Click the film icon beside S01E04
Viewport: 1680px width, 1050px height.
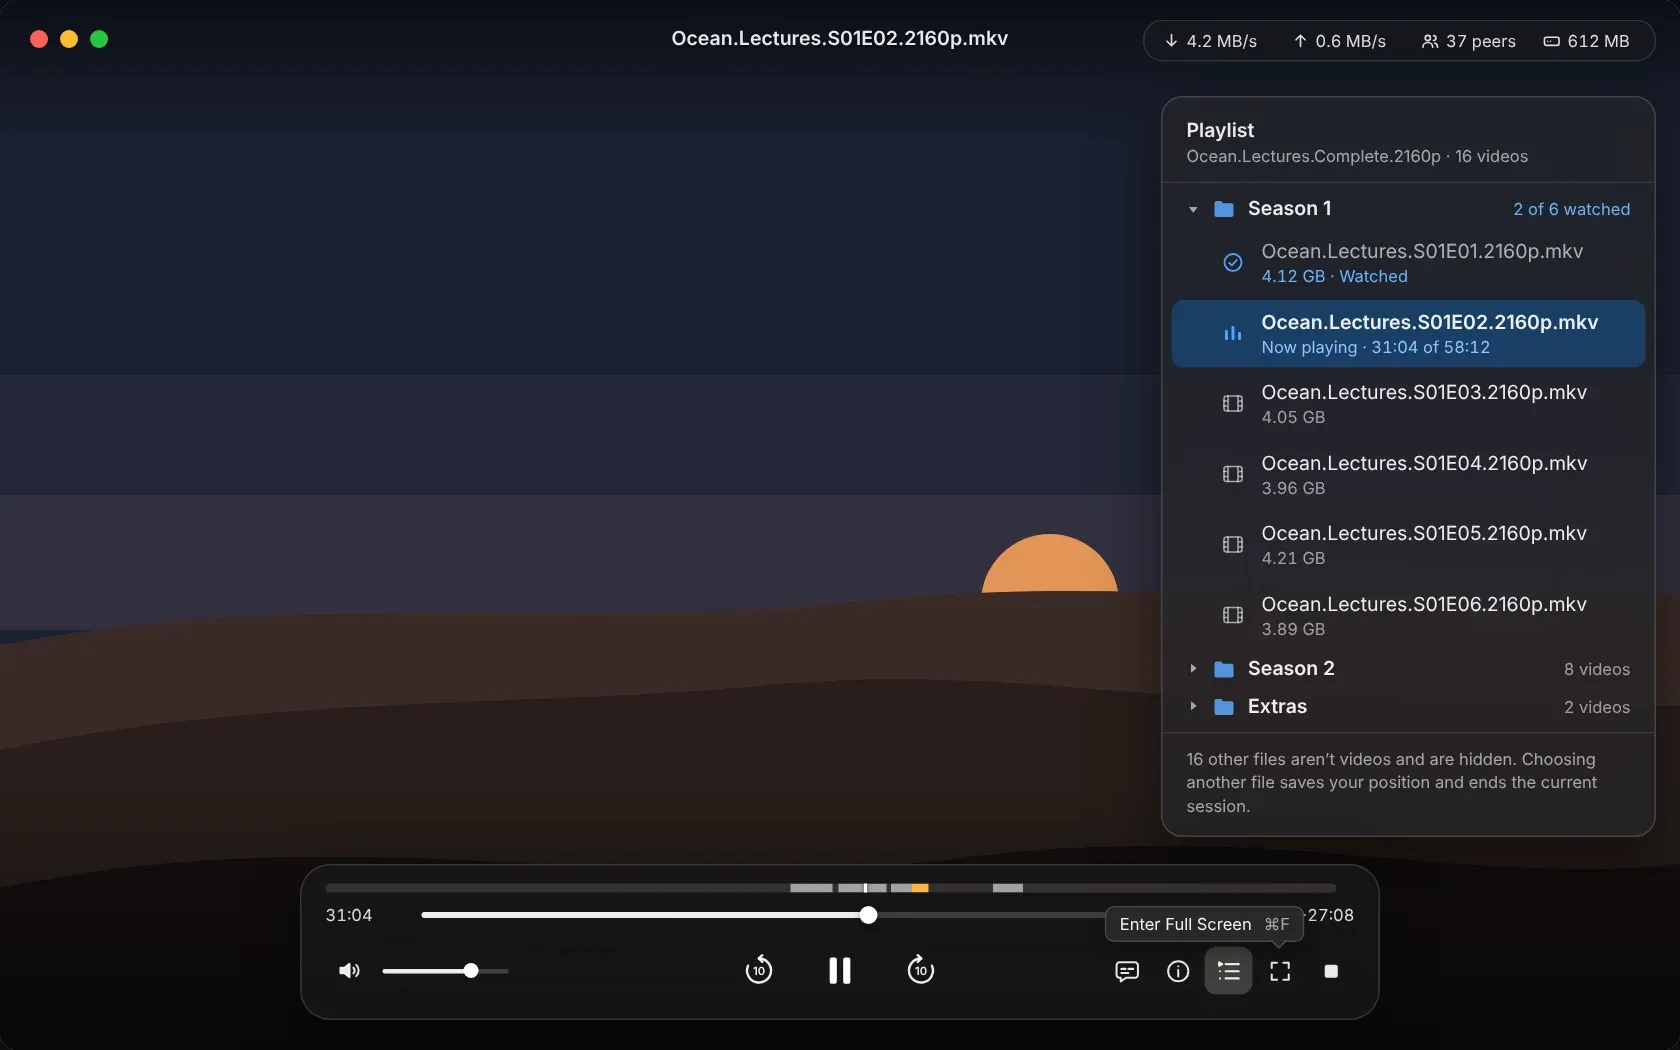coord(1233,474)
